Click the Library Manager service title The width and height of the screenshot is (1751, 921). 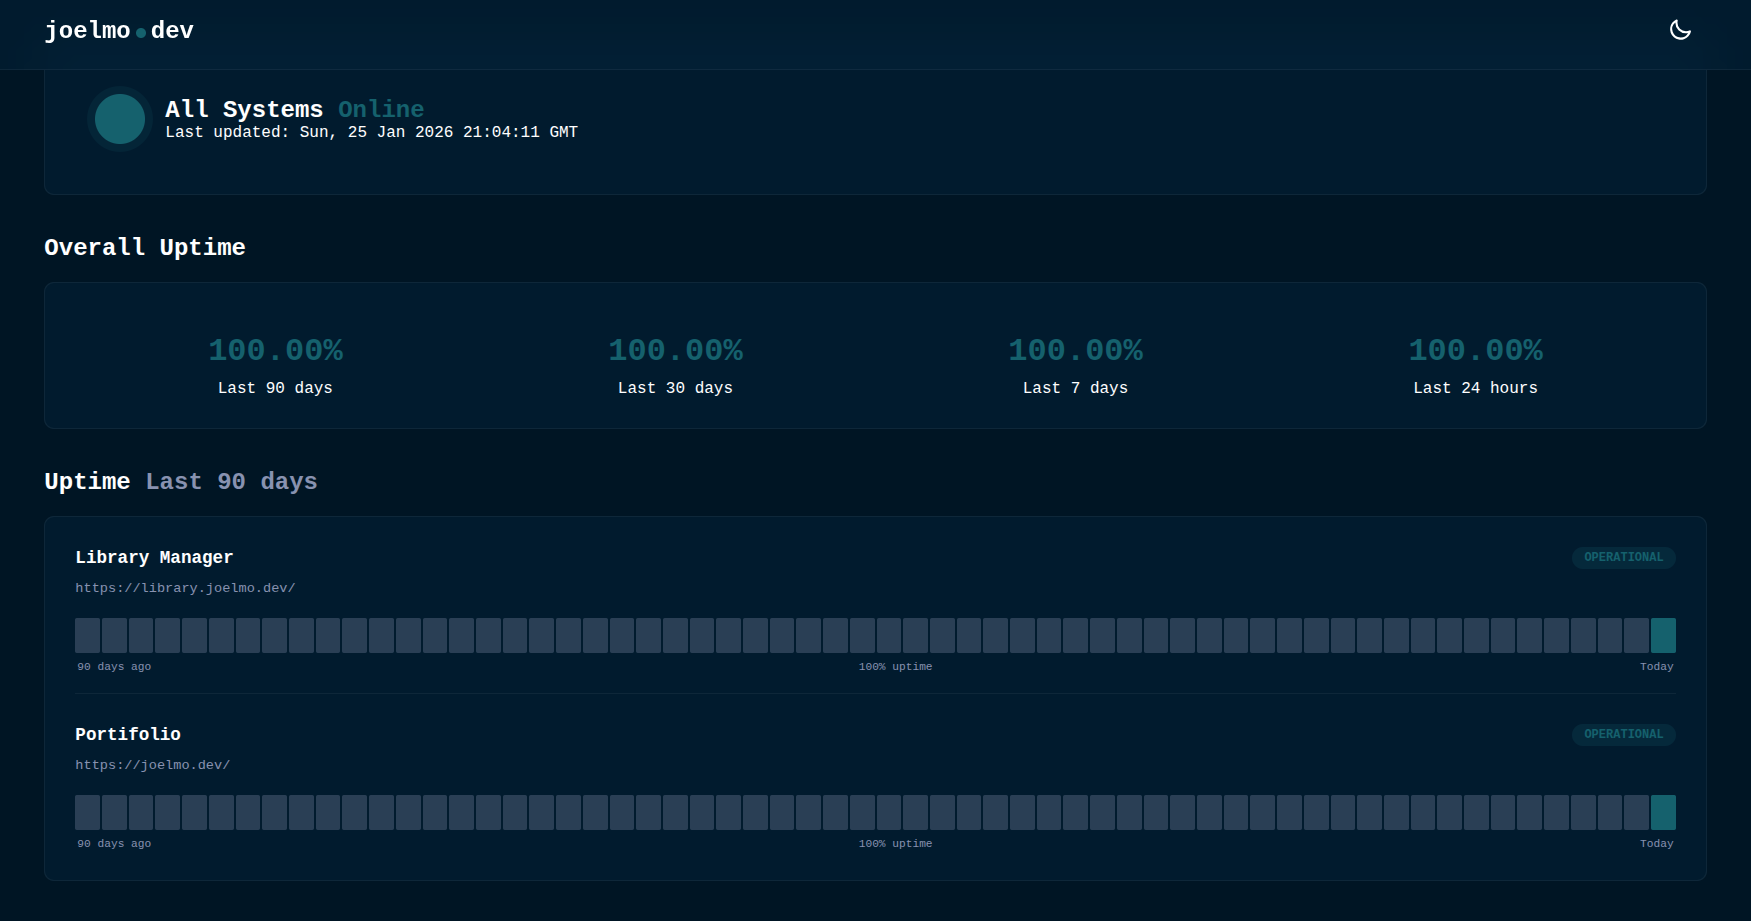tap(154, 557)
